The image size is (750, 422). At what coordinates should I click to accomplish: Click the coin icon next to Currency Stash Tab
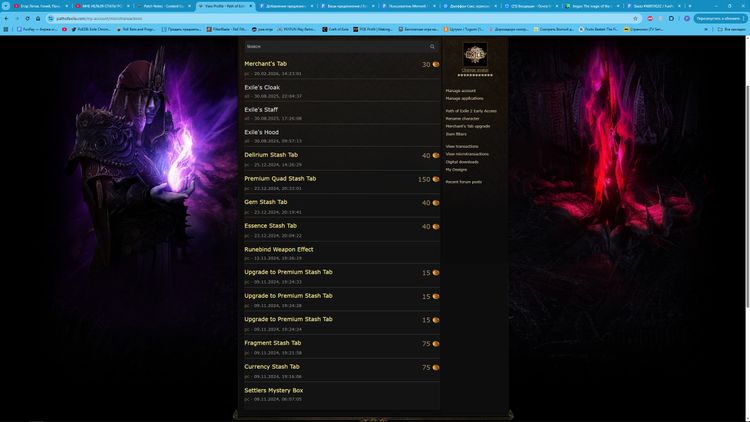click(436, 368)
